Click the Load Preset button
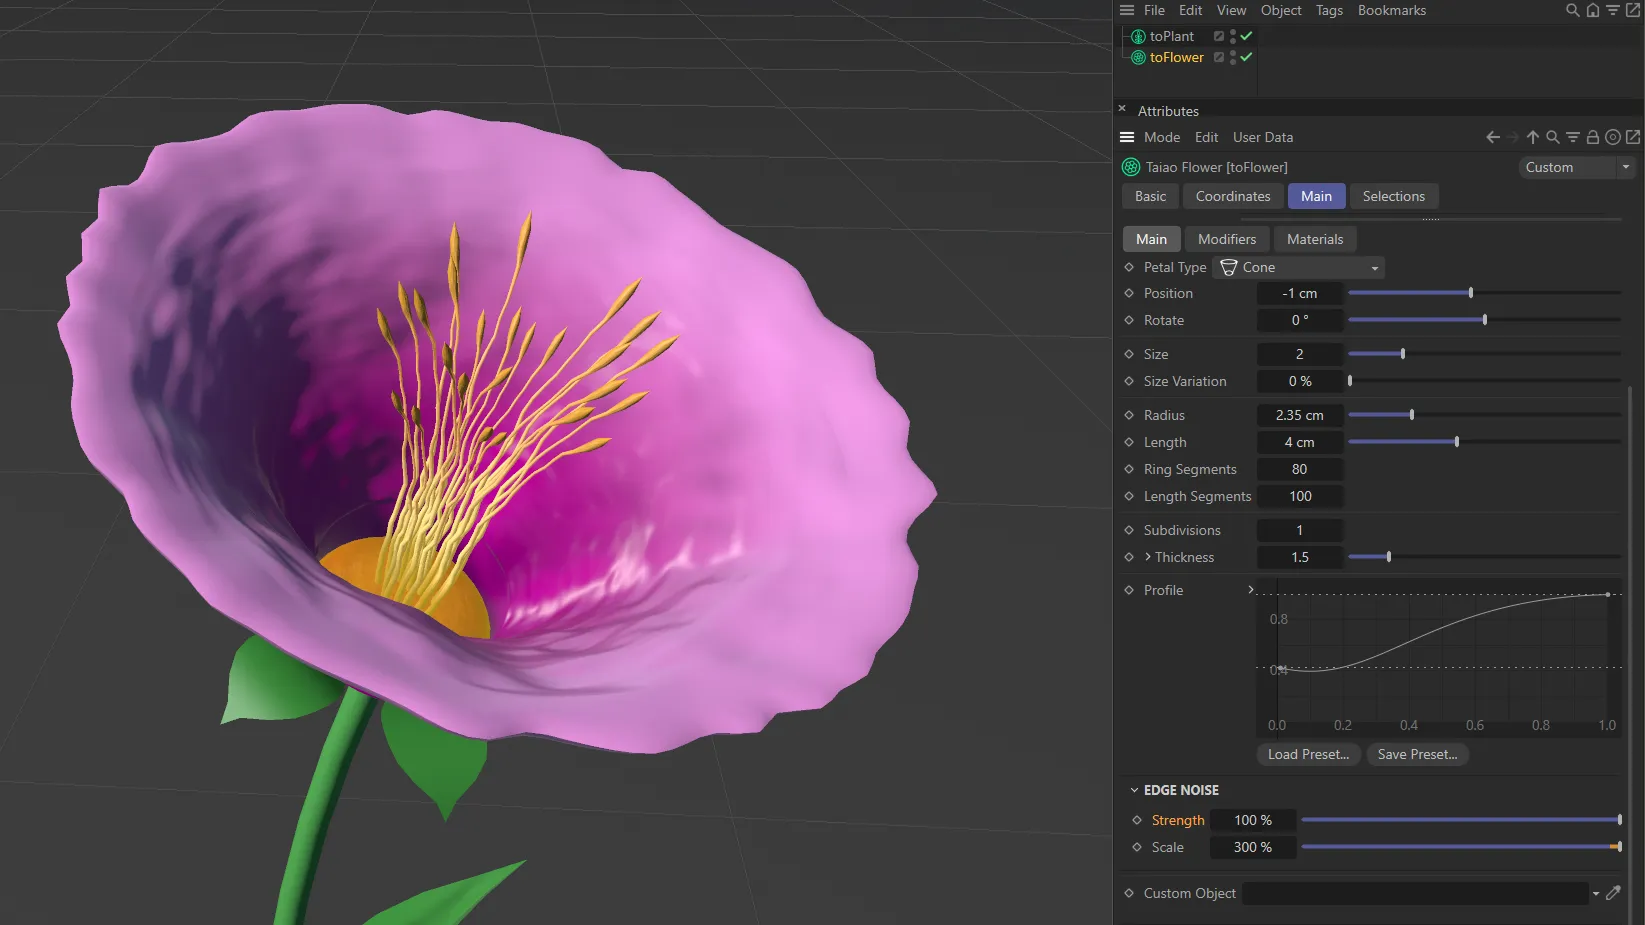The image size is (1645, 925). pos(1307,754)
